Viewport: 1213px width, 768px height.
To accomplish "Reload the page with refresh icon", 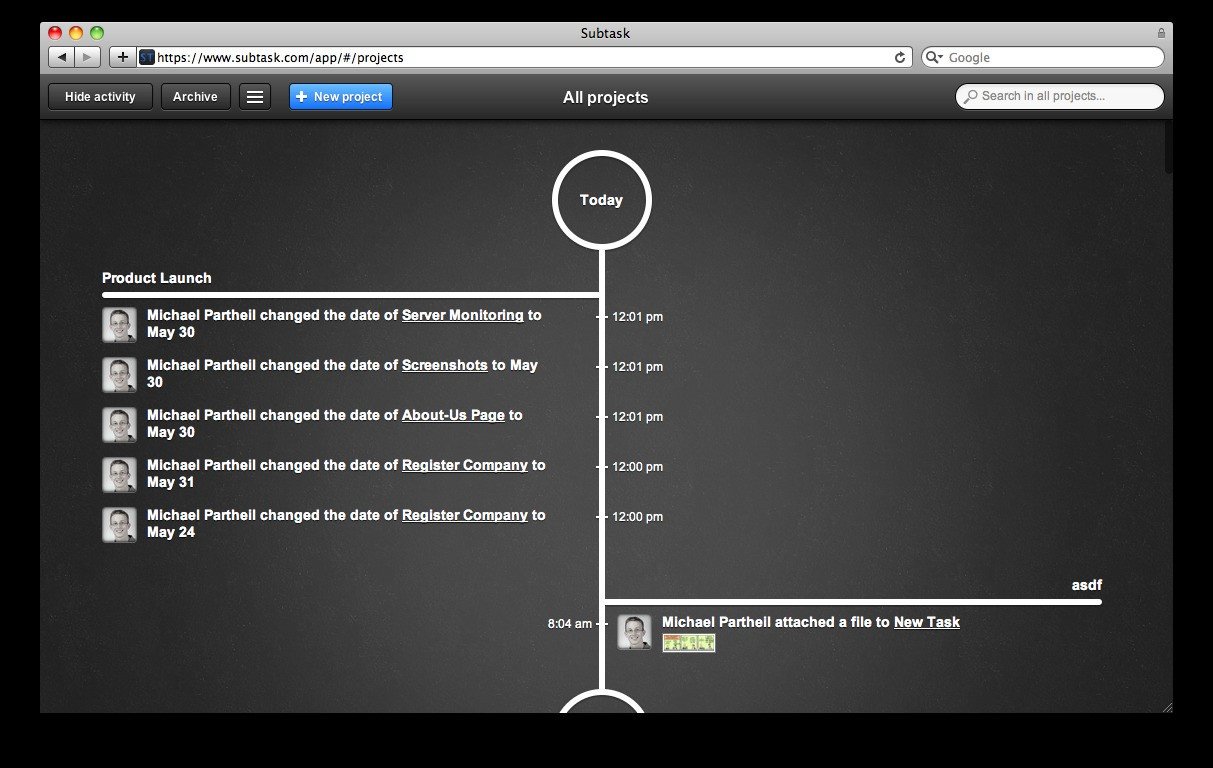I will click(x=900, y=58).
